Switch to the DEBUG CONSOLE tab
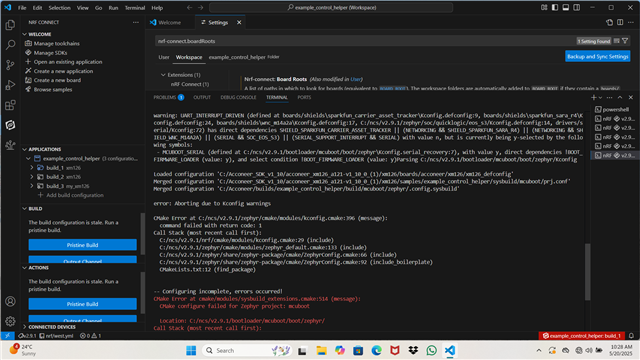Screen dimensions: 640x360 point(238,97)
